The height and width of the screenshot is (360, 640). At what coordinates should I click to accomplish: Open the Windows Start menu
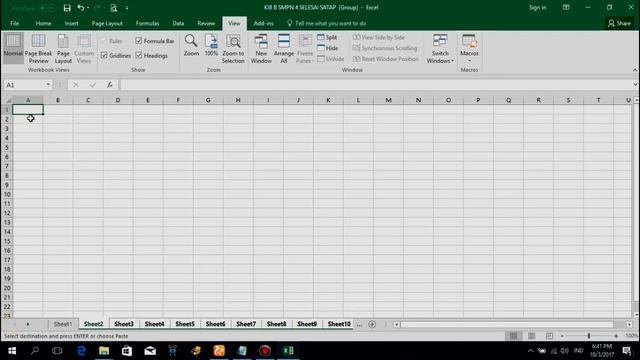click(x=12, y=351)
